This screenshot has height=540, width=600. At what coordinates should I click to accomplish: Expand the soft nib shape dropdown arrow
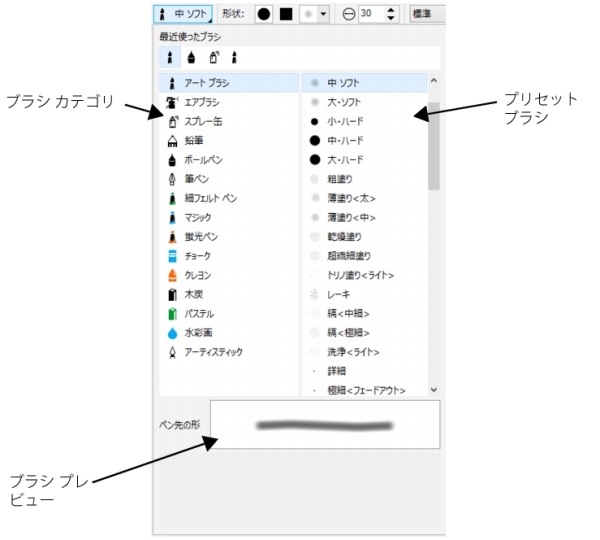pyautogui.click(x=324, y=15)
